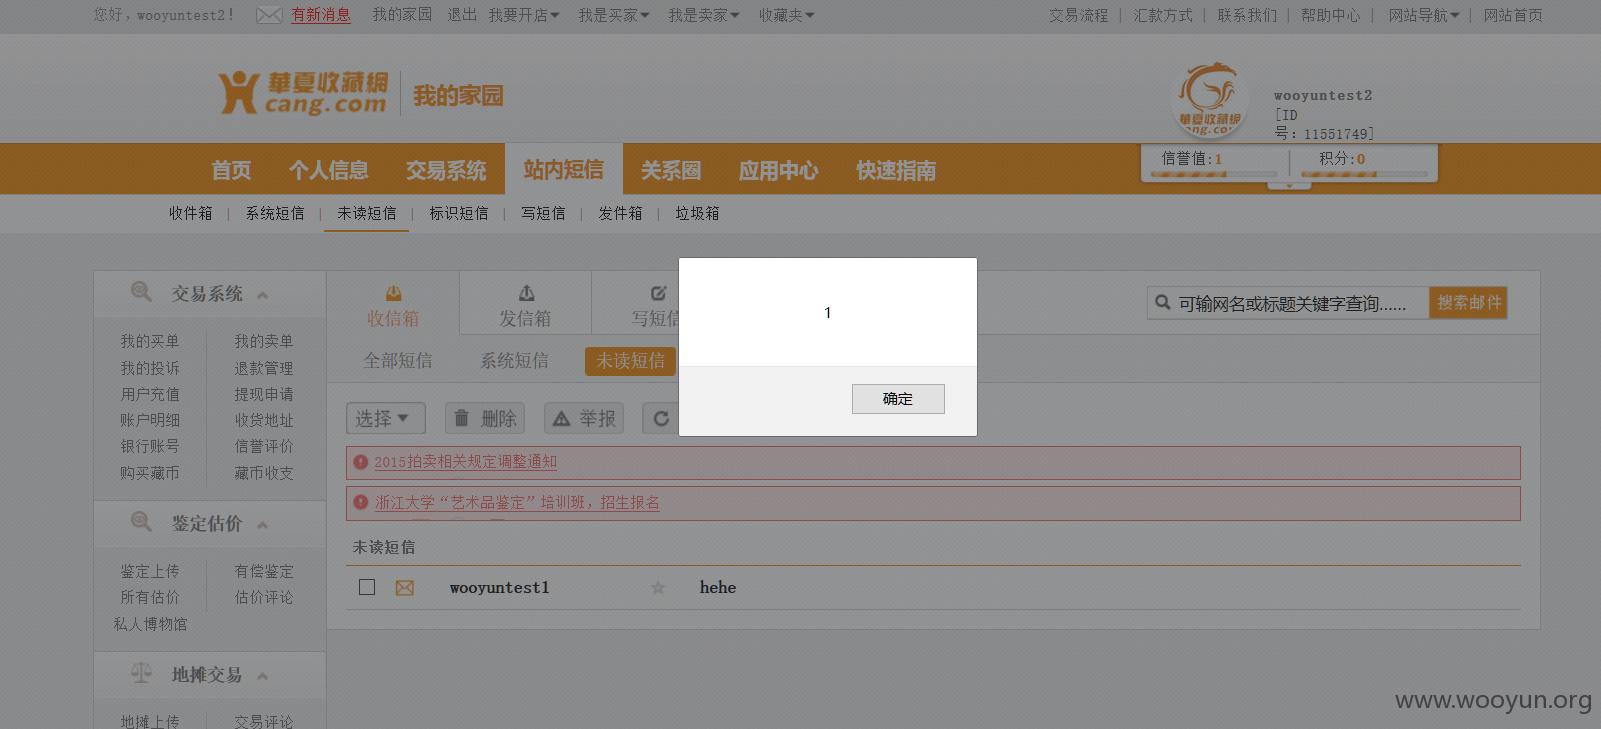Open 账户明细 in the sidebar

click(x=150, y=420)
